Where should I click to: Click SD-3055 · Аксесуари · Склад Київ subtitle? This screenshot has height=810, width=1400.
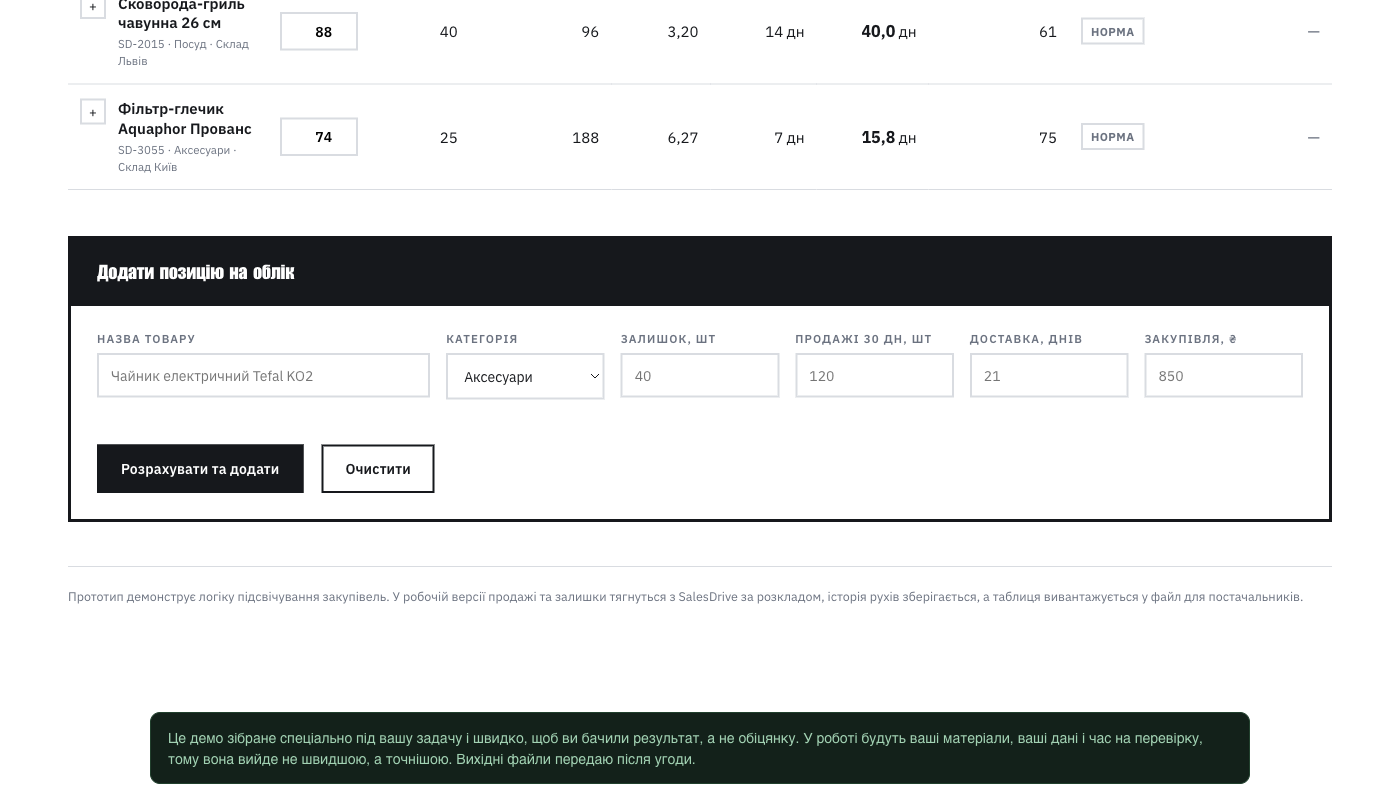(x=177, y=158)
